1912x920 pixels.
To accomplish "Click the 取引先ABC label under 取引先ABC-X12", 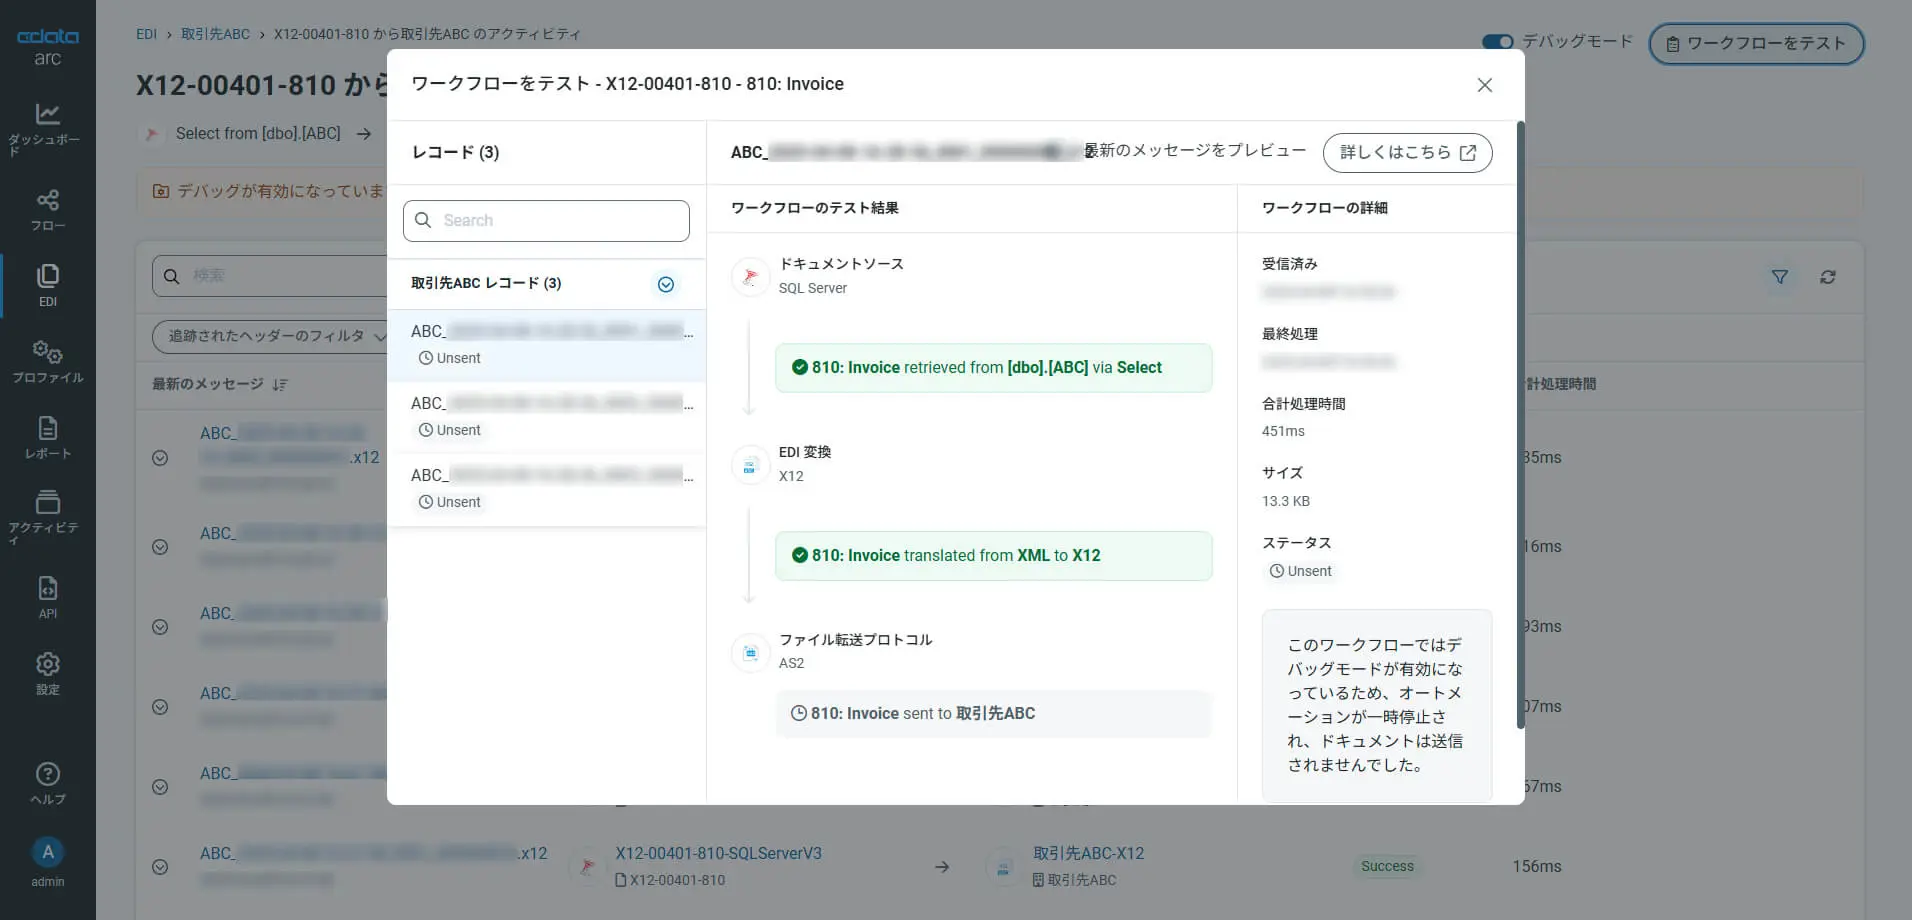I will (1074, 881).
